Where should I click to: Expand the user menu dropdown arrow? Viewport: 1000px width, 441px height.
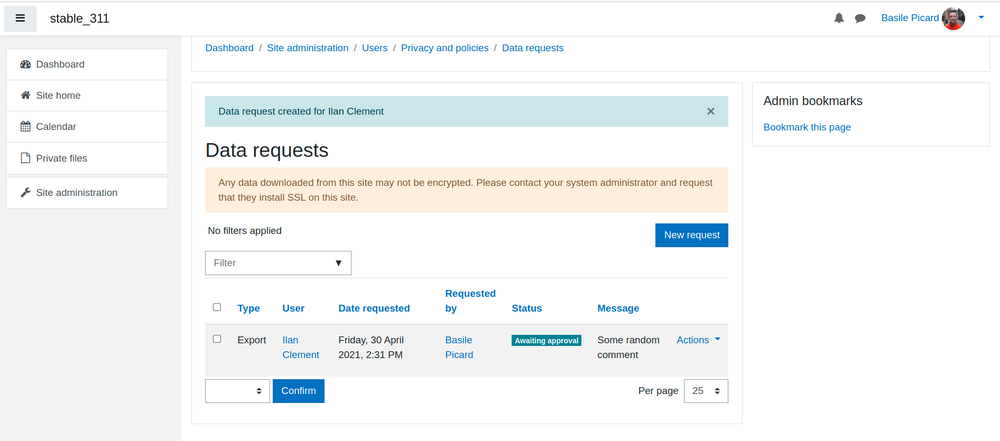click(981, 18)
